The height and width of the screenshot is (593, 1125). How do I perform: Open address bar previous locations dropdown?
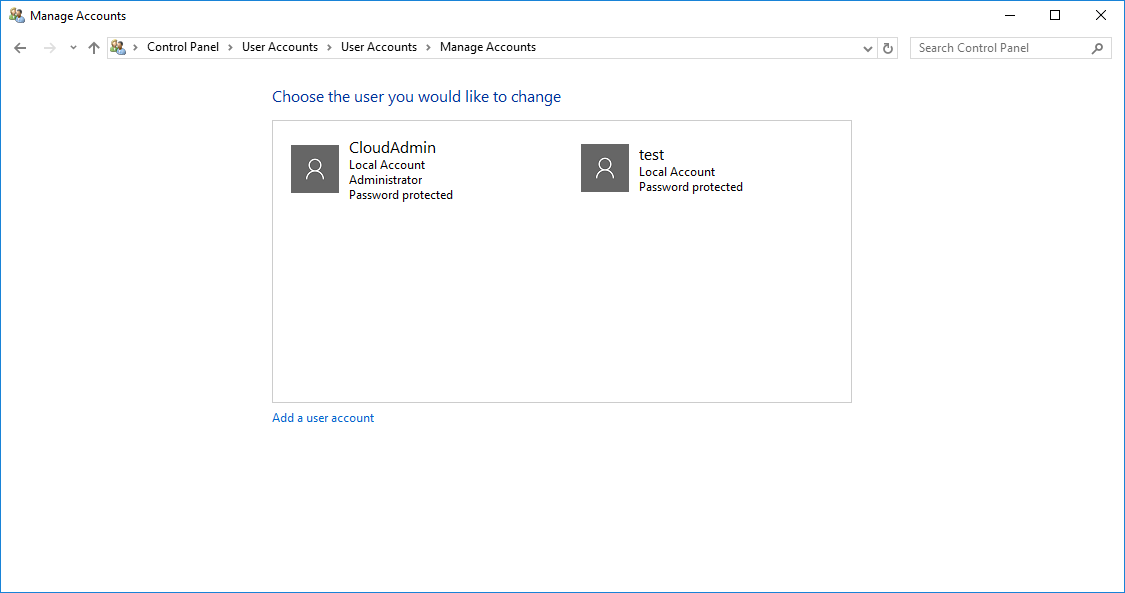click(x=868, y=48)
